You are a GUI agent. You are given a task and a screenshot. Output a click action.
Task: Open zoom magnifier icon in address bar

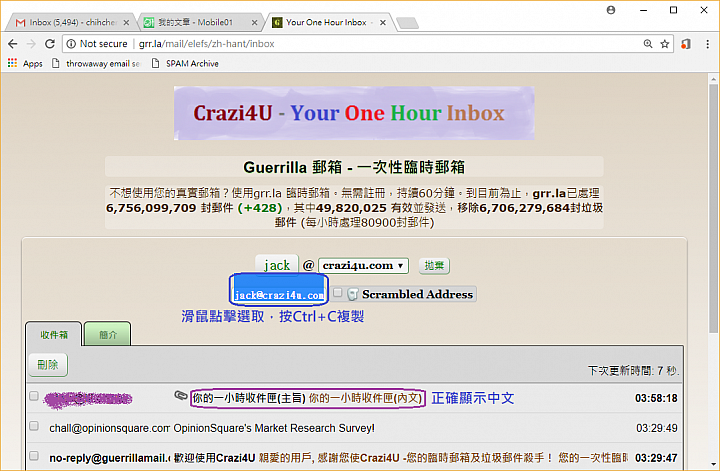648,44
